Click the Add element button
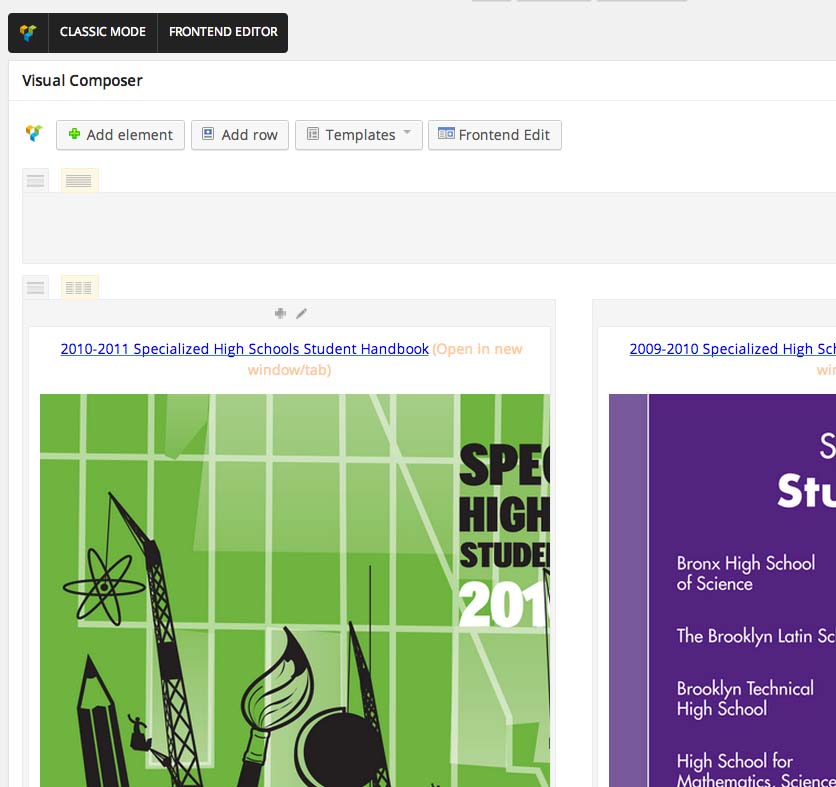Screen dimensions: 836x787 point(120,135)
